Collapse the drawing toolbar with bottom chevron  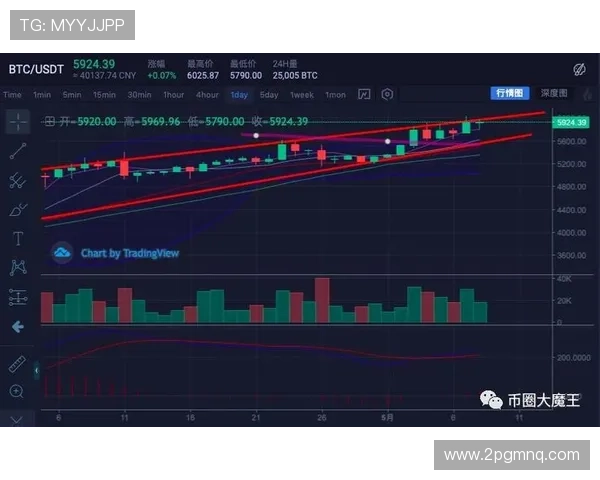point(16,421)
